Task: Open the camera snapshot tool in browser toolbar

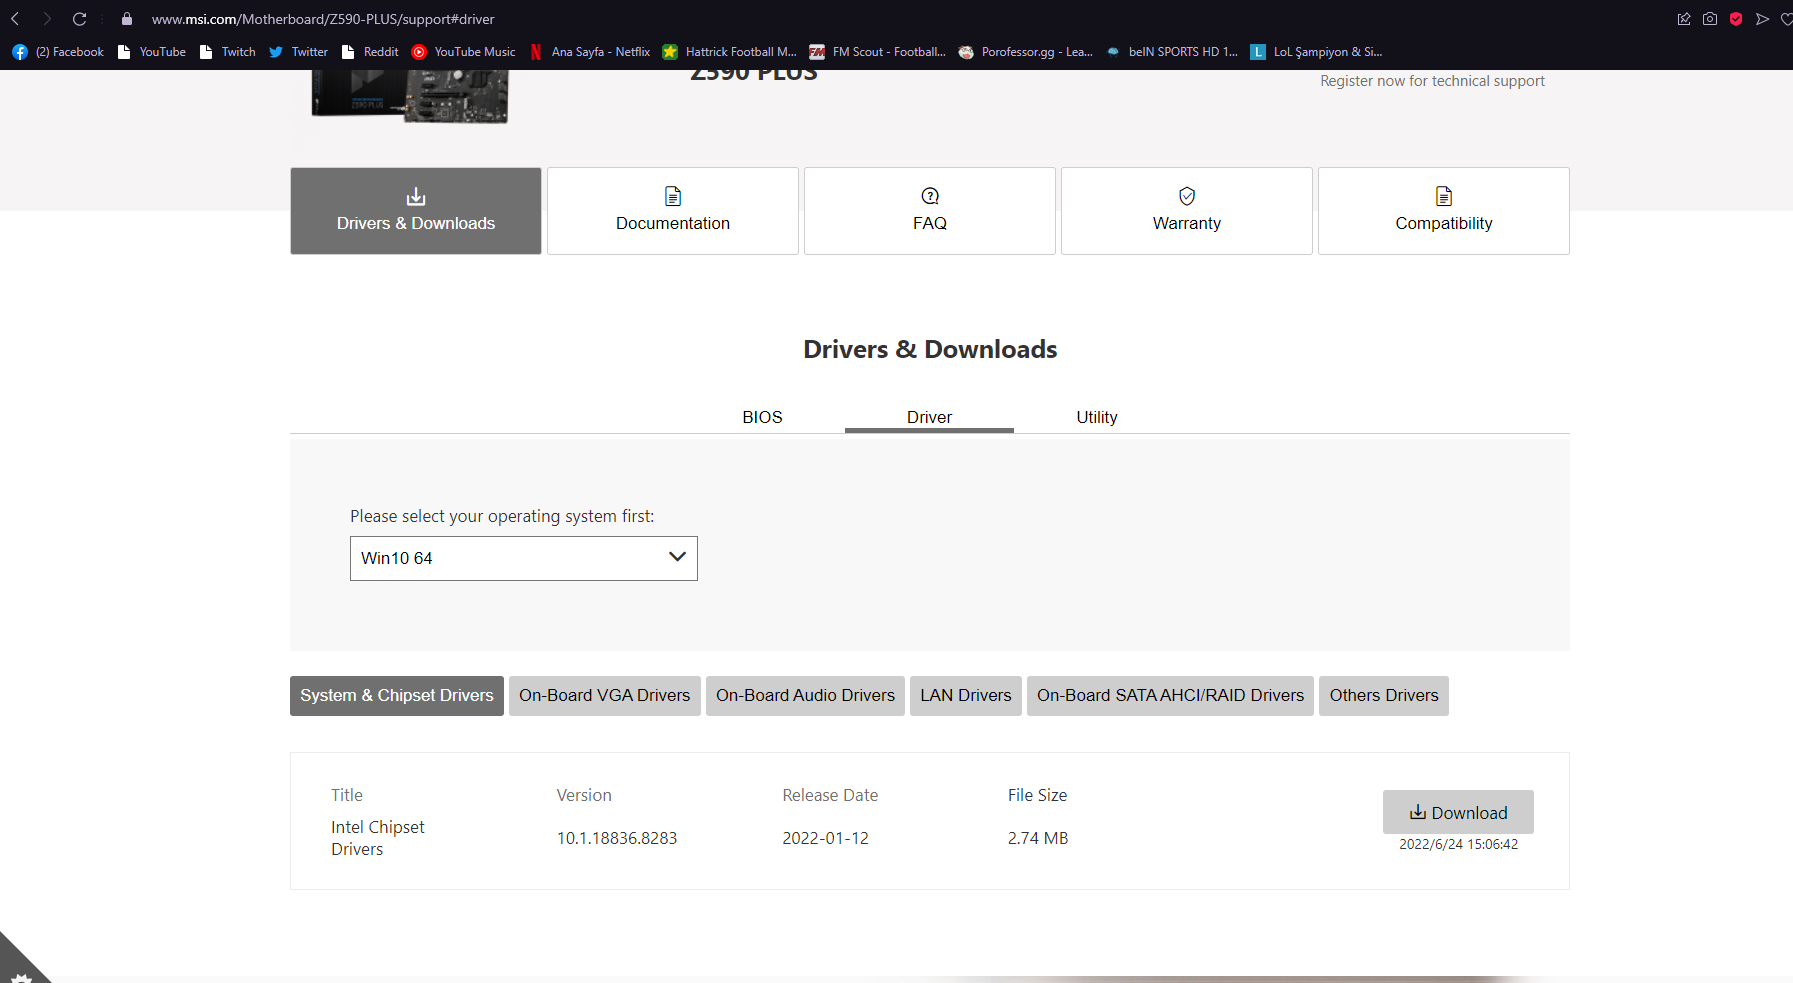Action: click(1710, 19)
